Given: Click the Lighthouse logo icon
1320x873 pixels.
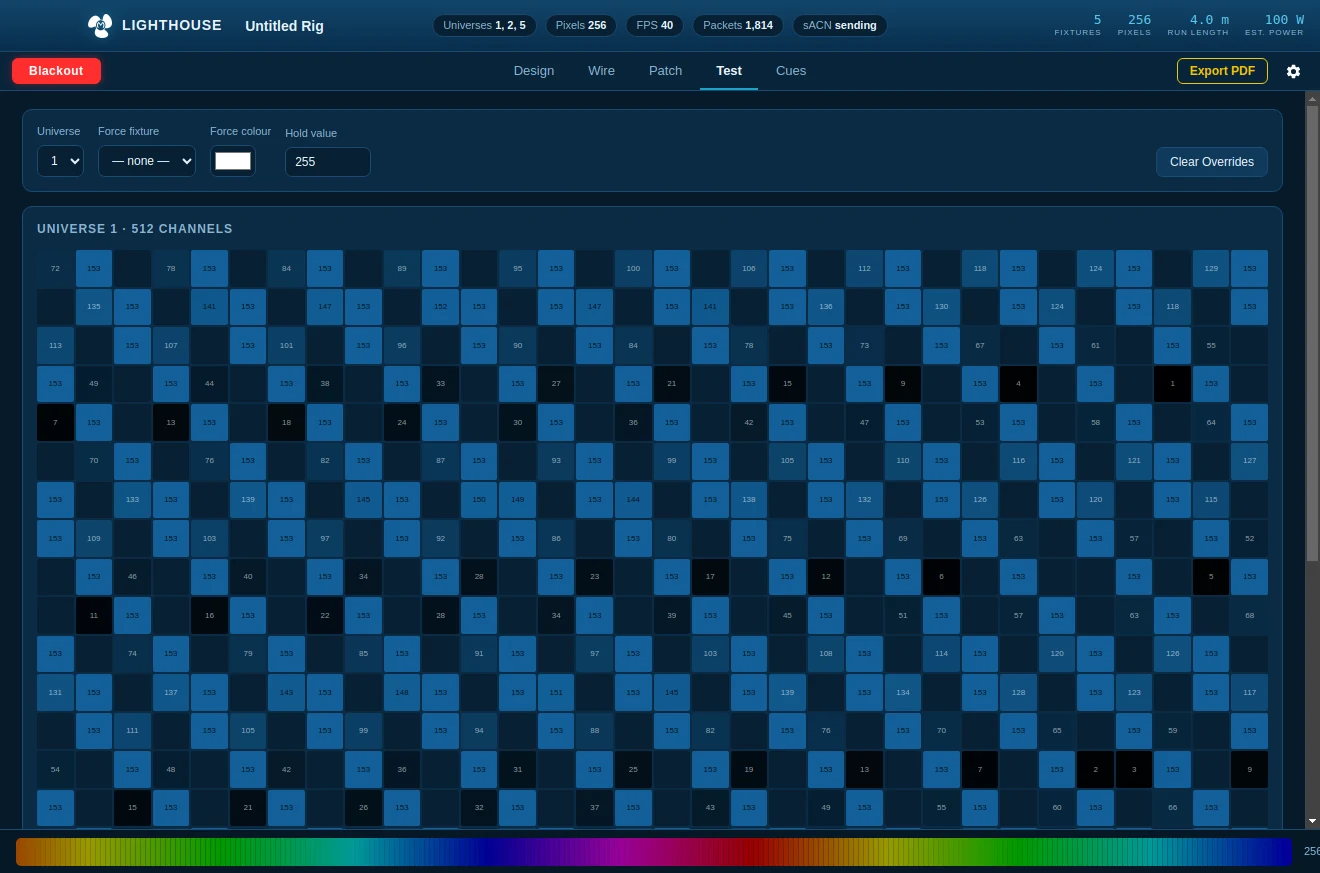Looking at the screenshot, I should pyautogui.click(x=100, y=26).
